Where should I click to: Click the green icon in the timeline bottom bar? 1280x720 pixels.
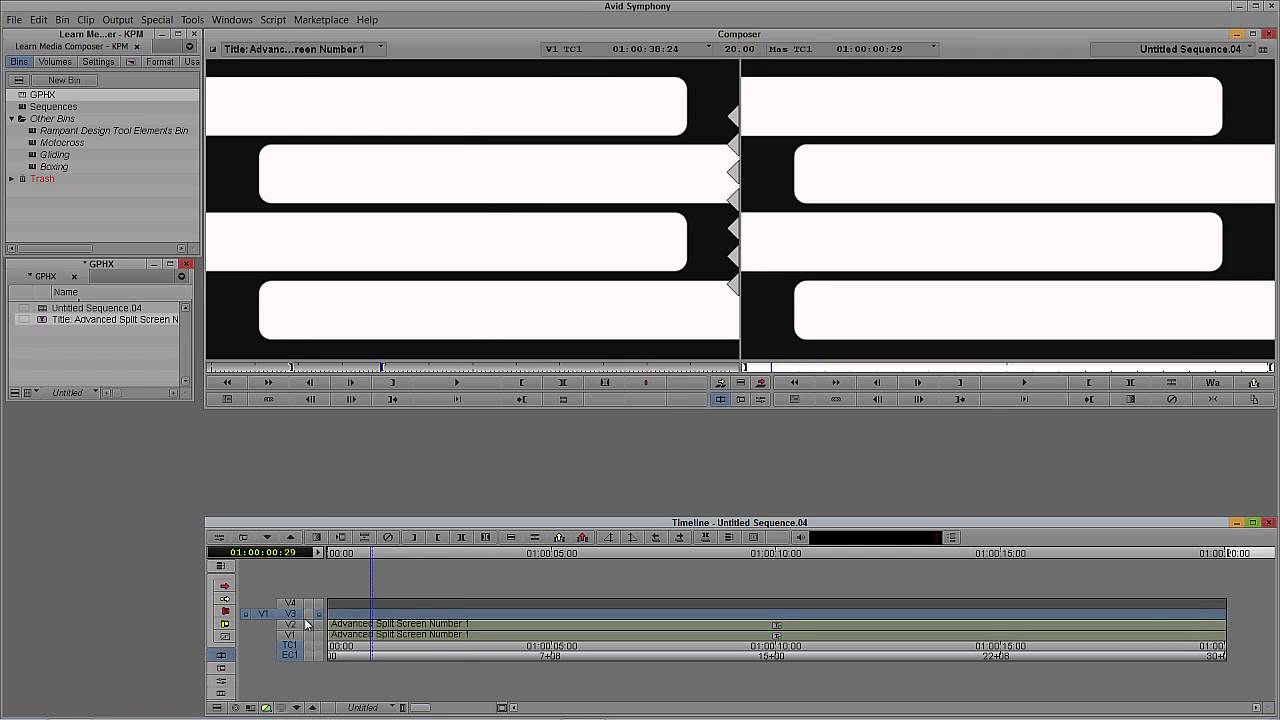266,707
